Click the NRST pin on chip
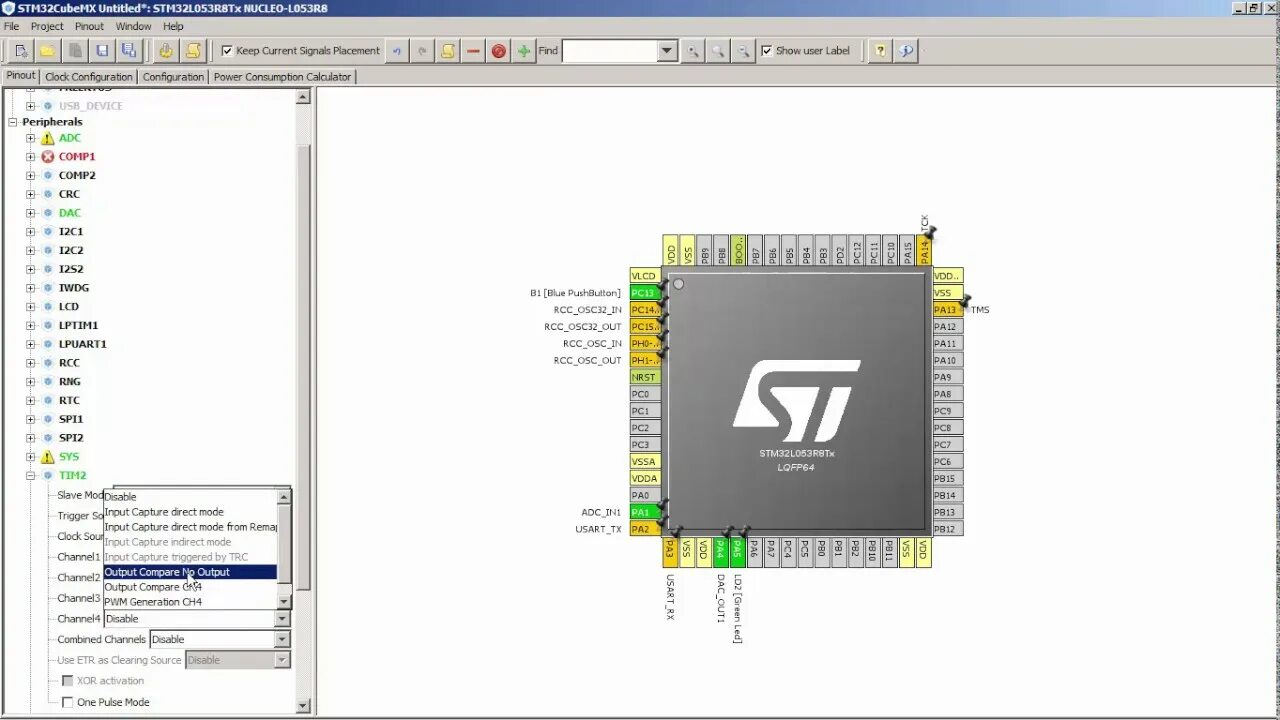 coord(645,377)
